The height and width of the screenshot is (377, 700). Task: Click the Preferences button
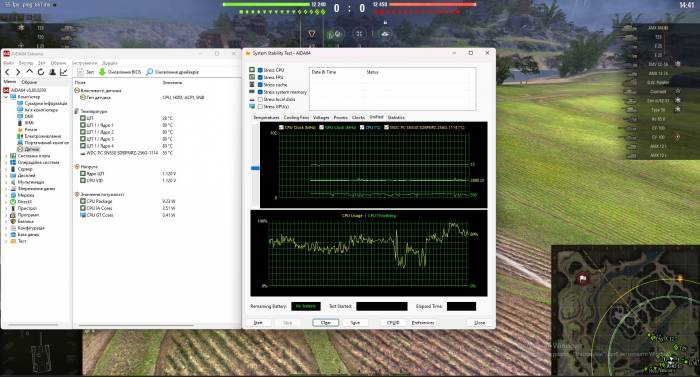pyautogui.click(x=423, y=323)
